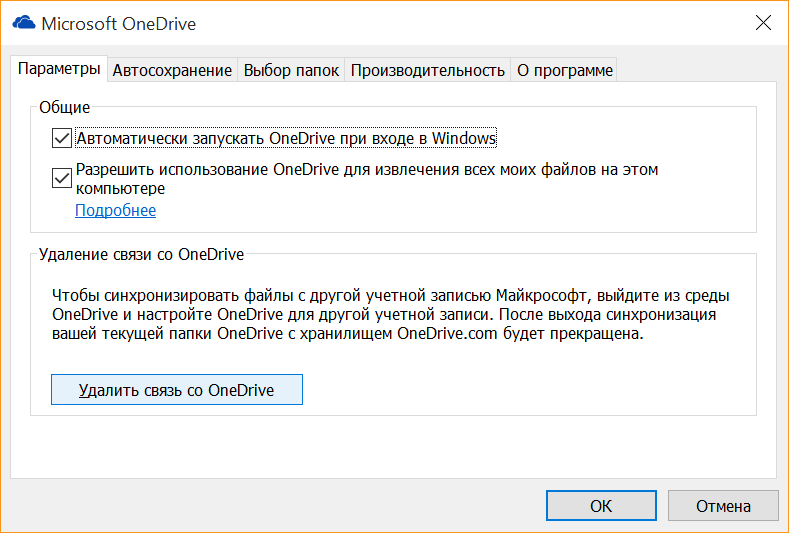Image resolution: width=789 pixels, height=533 pixels.
Task: Close the Microsoft OneDrive dialog
Action: click(763, 23)
